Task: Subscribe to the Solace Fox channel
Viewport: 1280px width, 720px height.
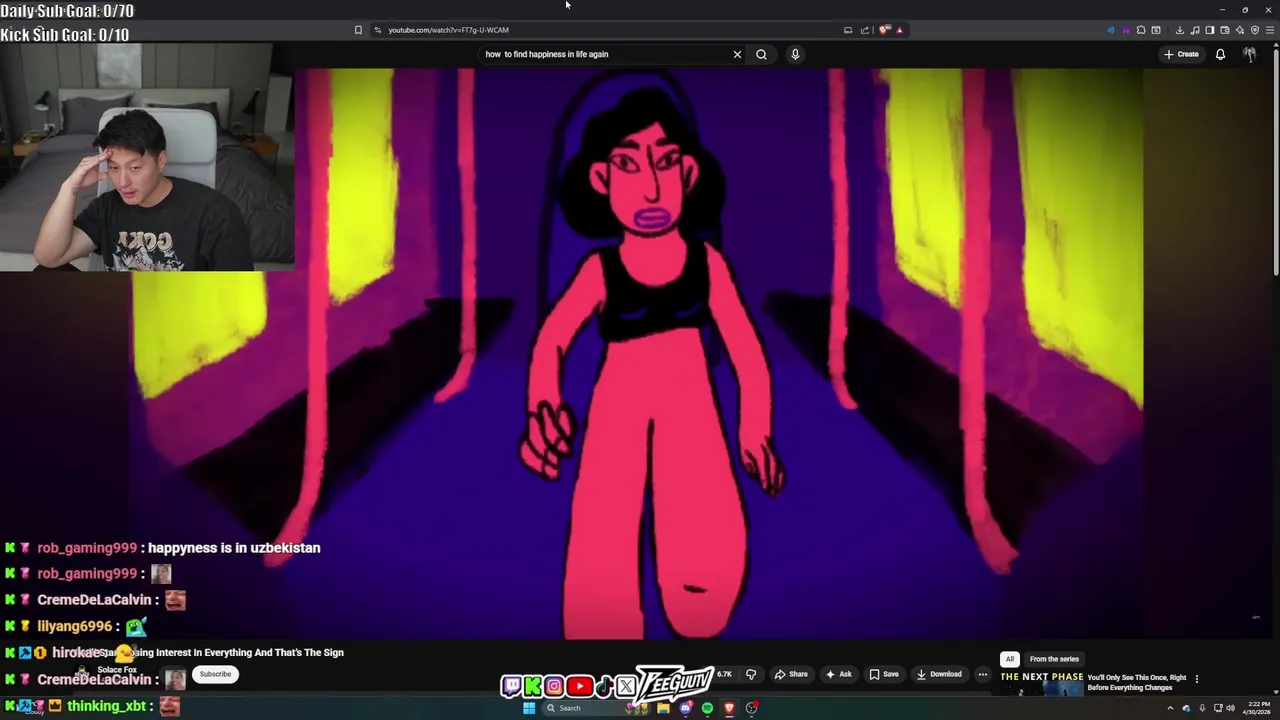Action: pos(215,674)
